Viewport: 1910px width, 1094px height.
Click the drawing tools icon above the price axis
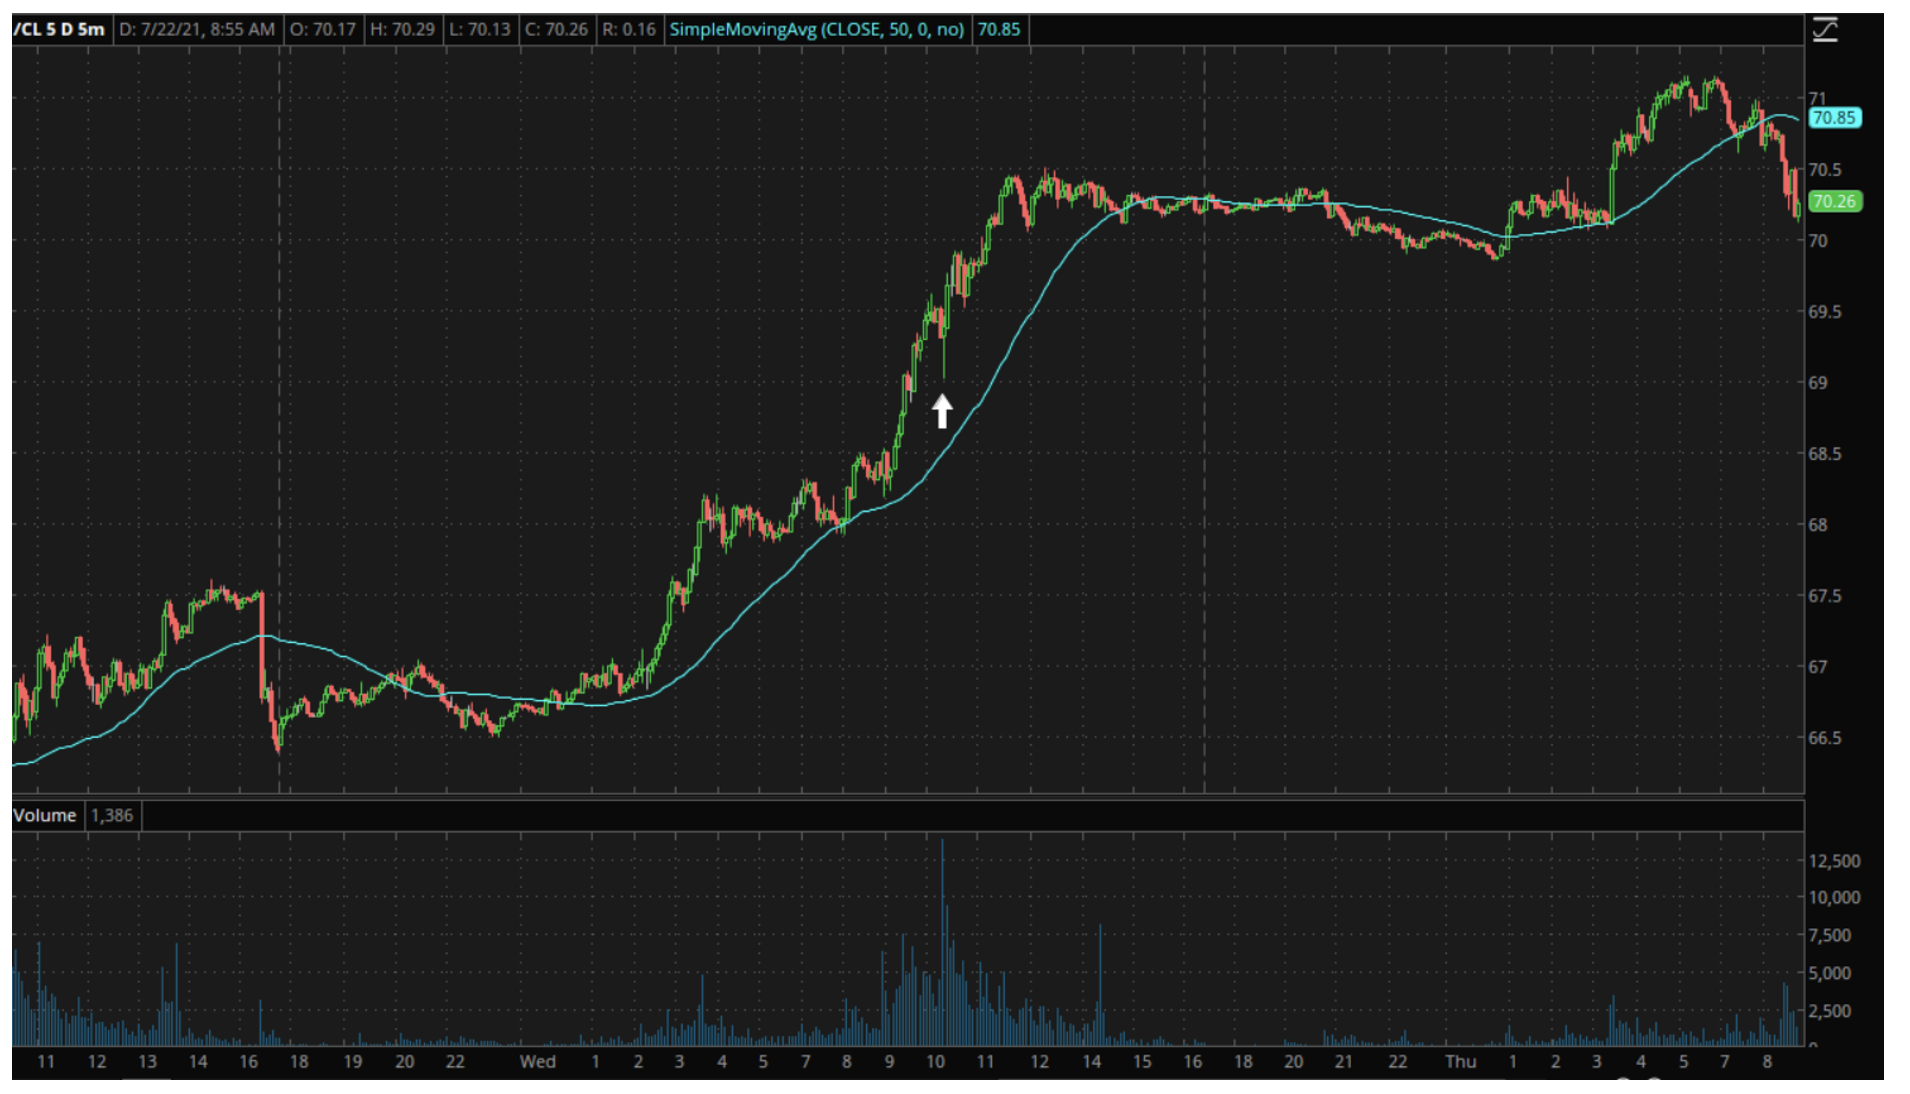pos(1825,30)
